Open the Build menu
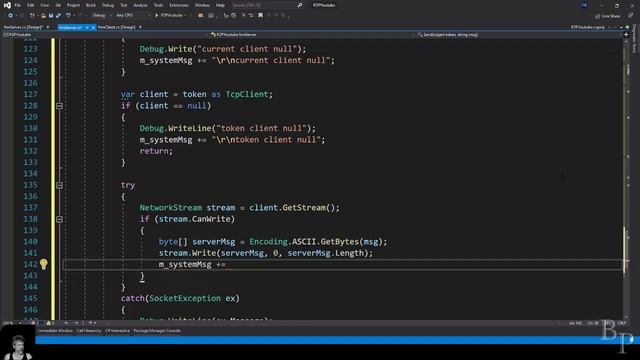The width and height of the screenshot is (640, 360). tap(91, 5)
